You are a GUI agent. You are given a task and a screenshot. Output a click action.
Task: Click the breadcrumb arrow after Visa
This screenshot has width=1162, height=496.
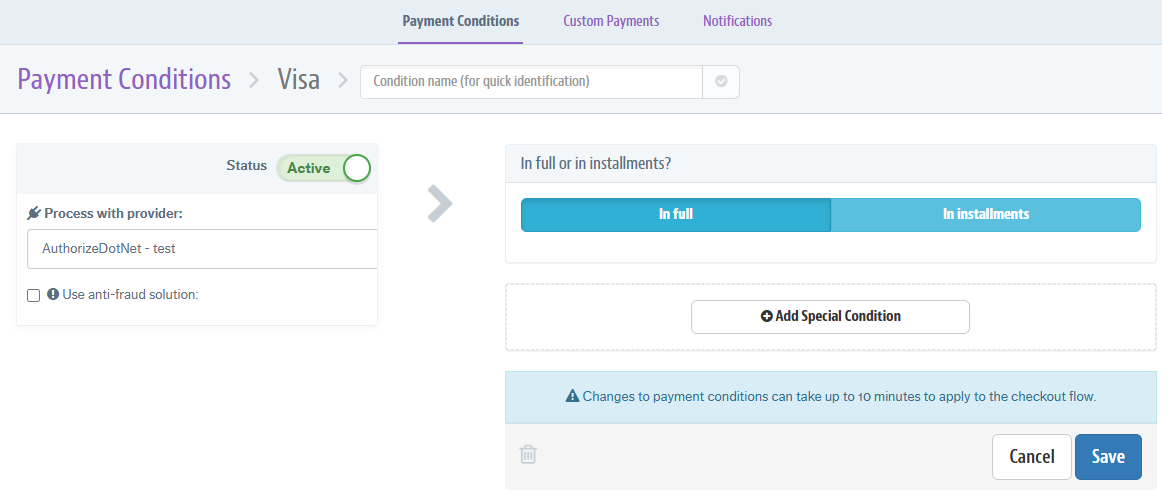coord(343,80)
